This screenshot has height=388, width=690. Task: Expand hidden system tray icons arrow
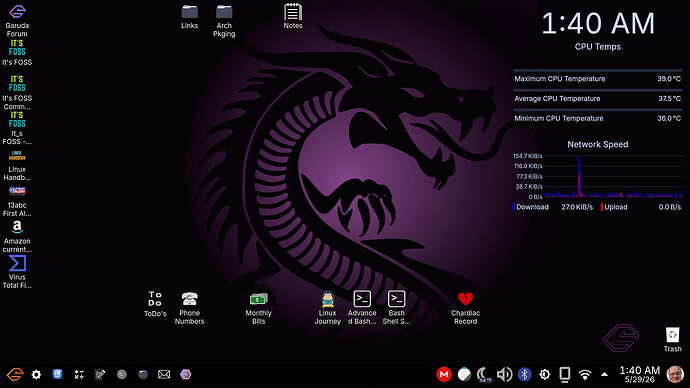[605, 374]
